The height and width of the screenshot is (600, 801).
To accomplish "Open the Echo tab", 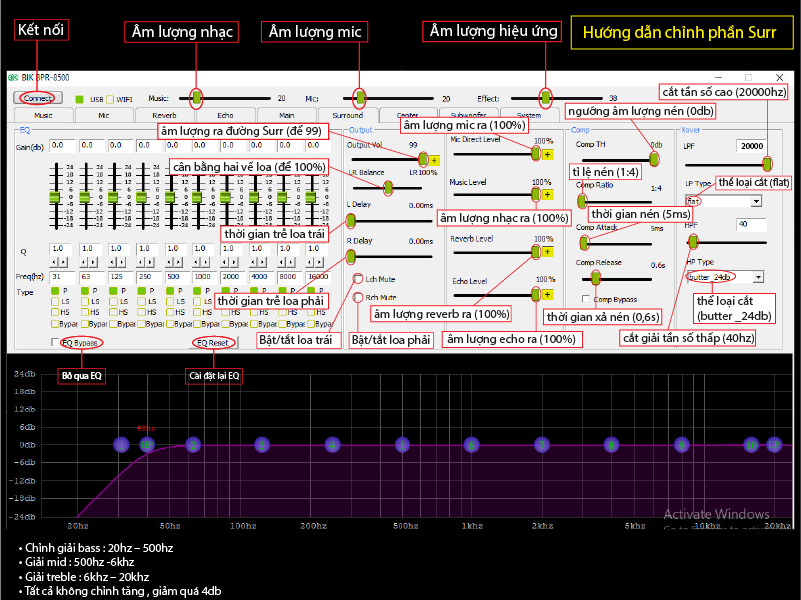I will (x=225, y=115).
